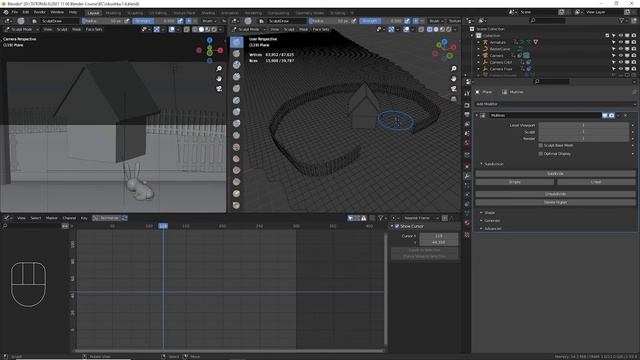Click Delete Higher button
Screen dimensions: 640x360
coord(555,202)
